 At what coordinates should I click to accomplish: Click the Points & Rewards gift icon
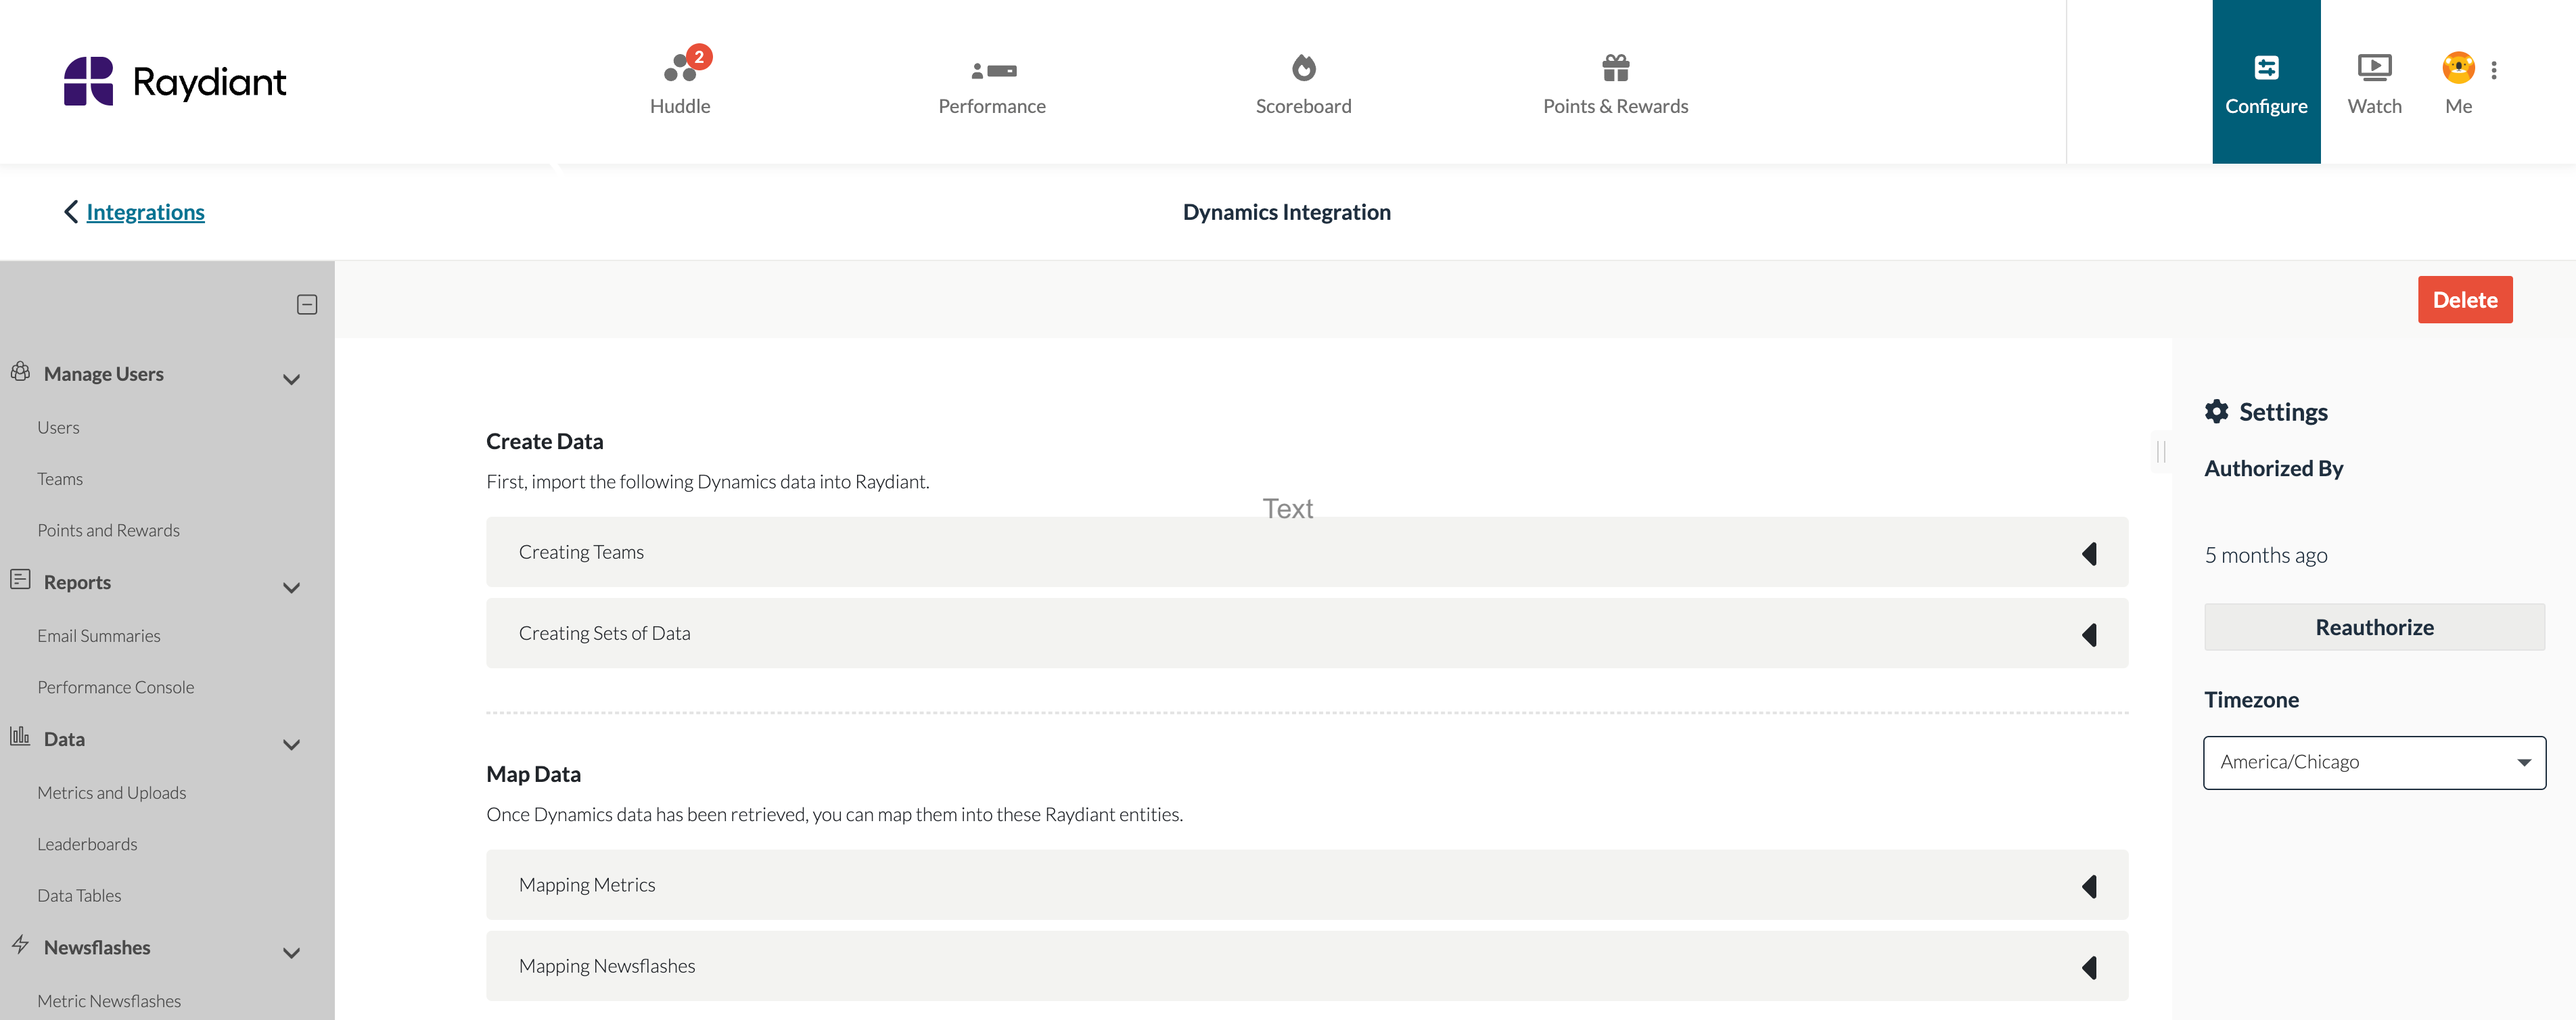1615,67
